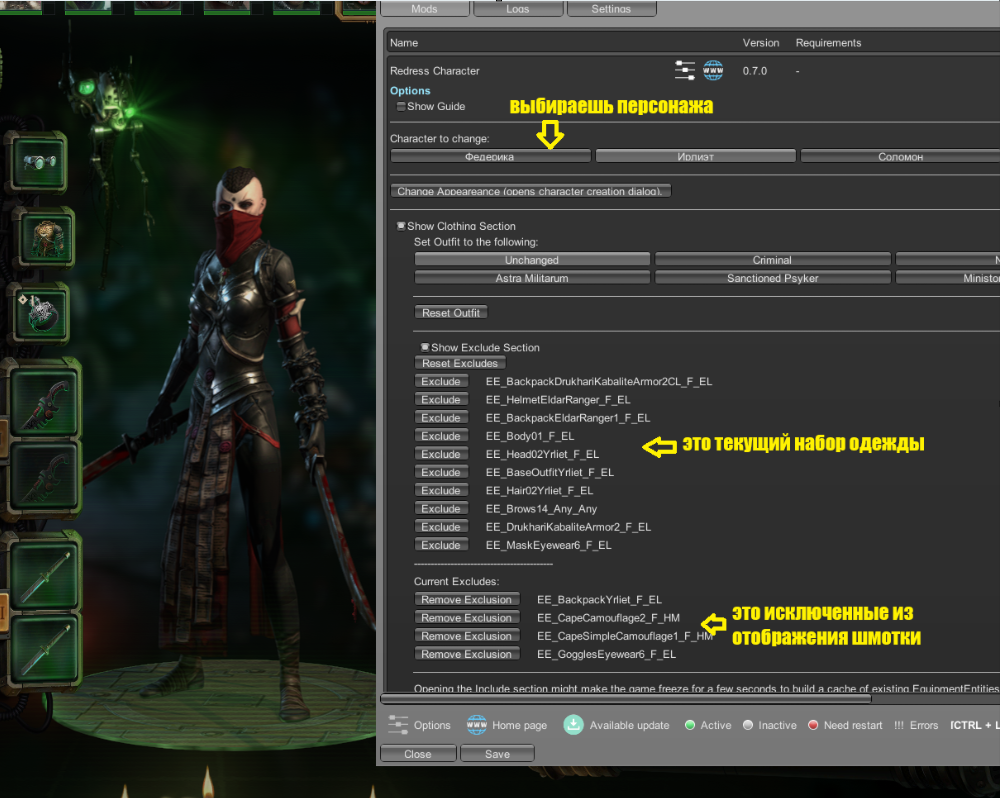
Task: Click the Options legend sliders icon in footer
Action: tap(398, 725)
